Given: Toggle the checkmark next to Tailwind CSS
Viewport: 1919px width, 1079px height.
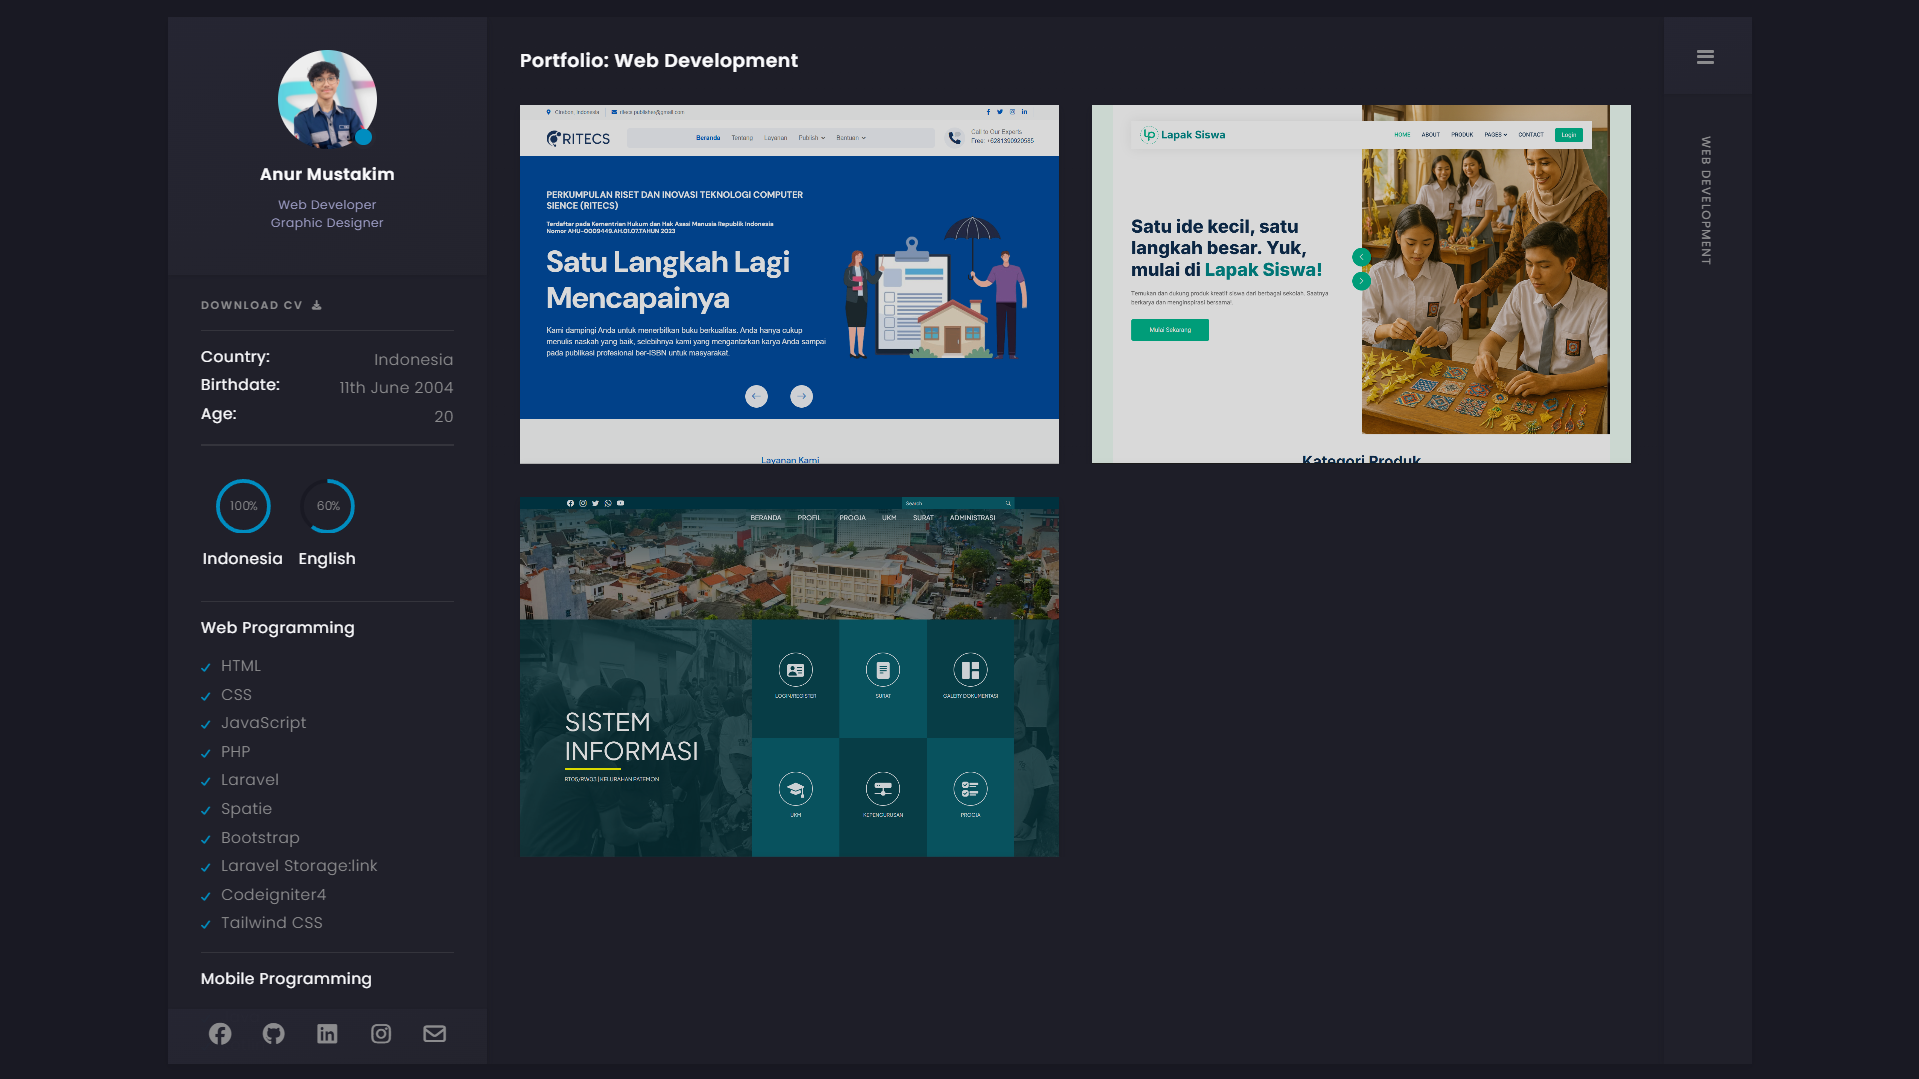Looking at the screenshot, I should (206, 924).
